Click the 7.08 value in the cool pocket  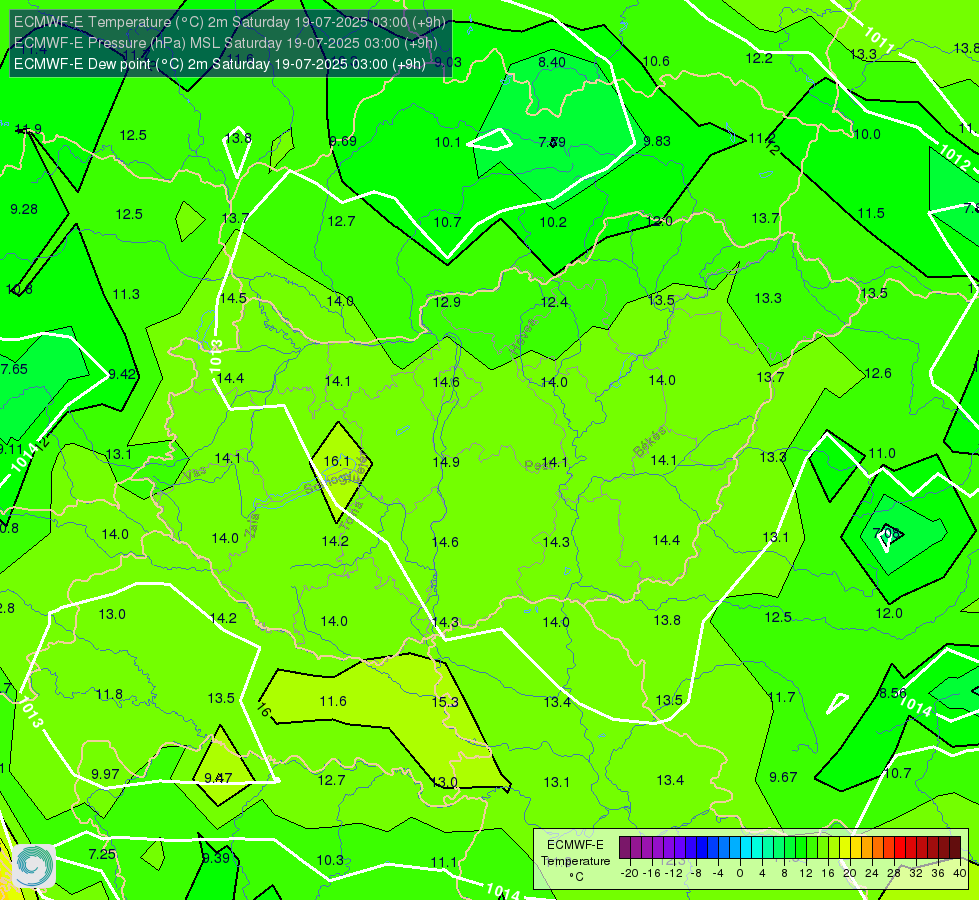[x=887, y=533]
